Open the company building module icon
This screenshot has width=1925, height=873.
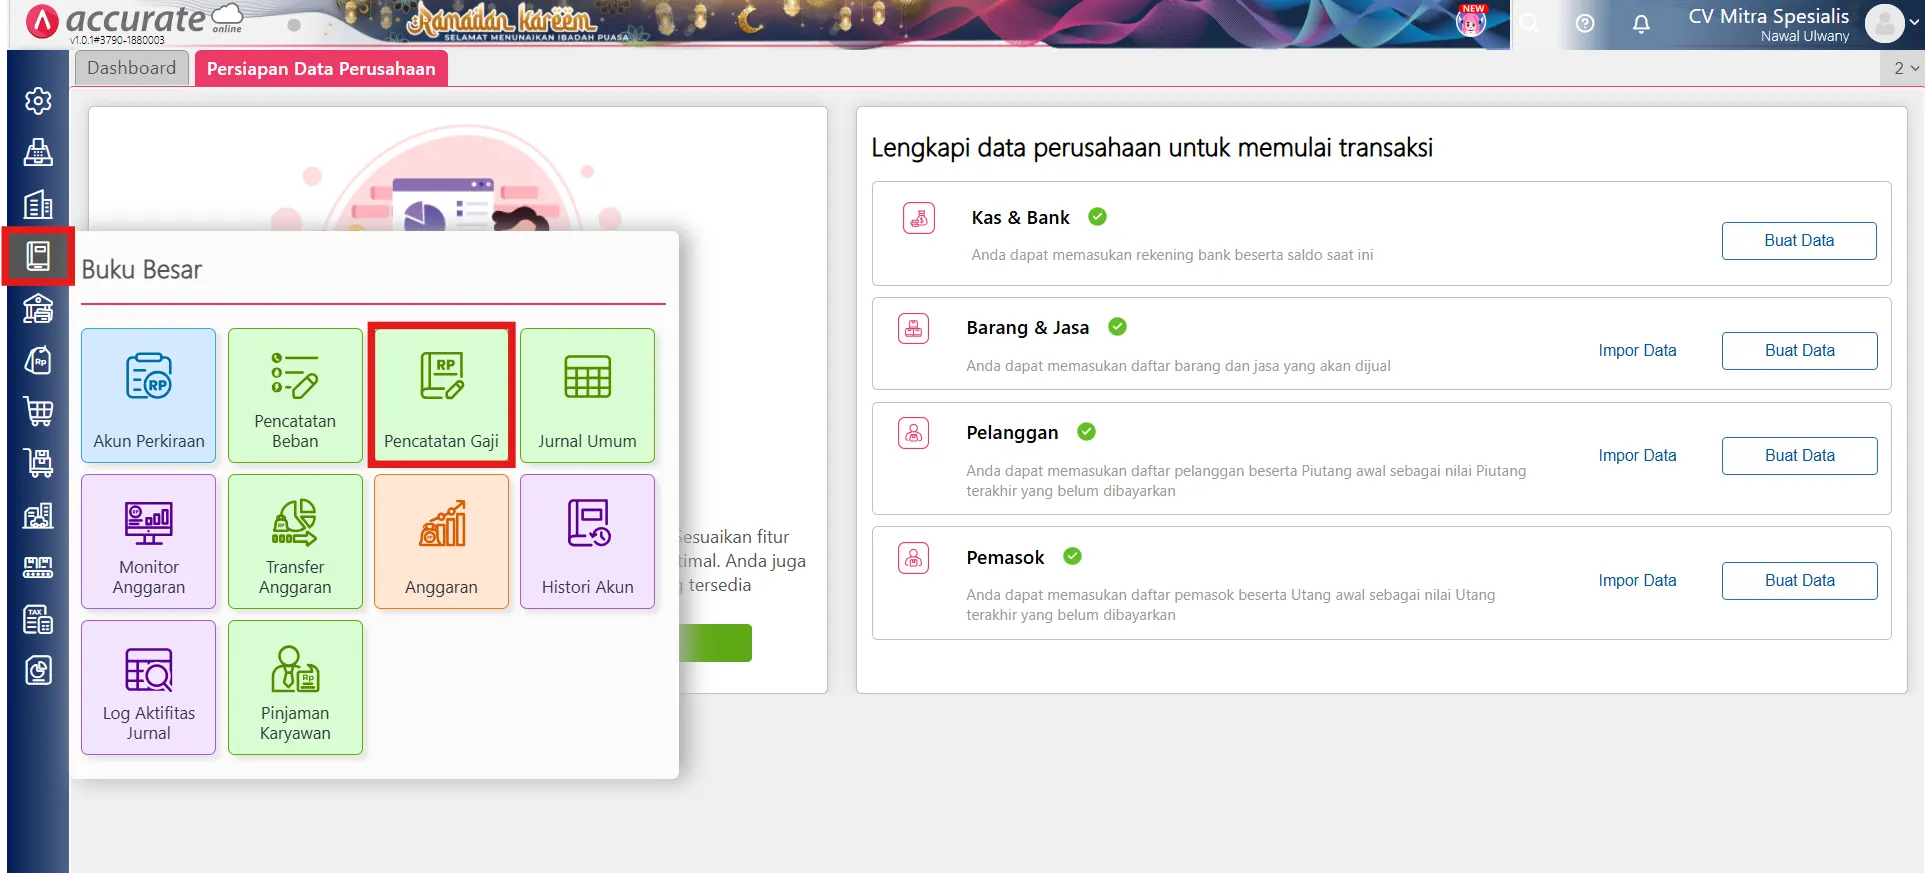point(38,205)
